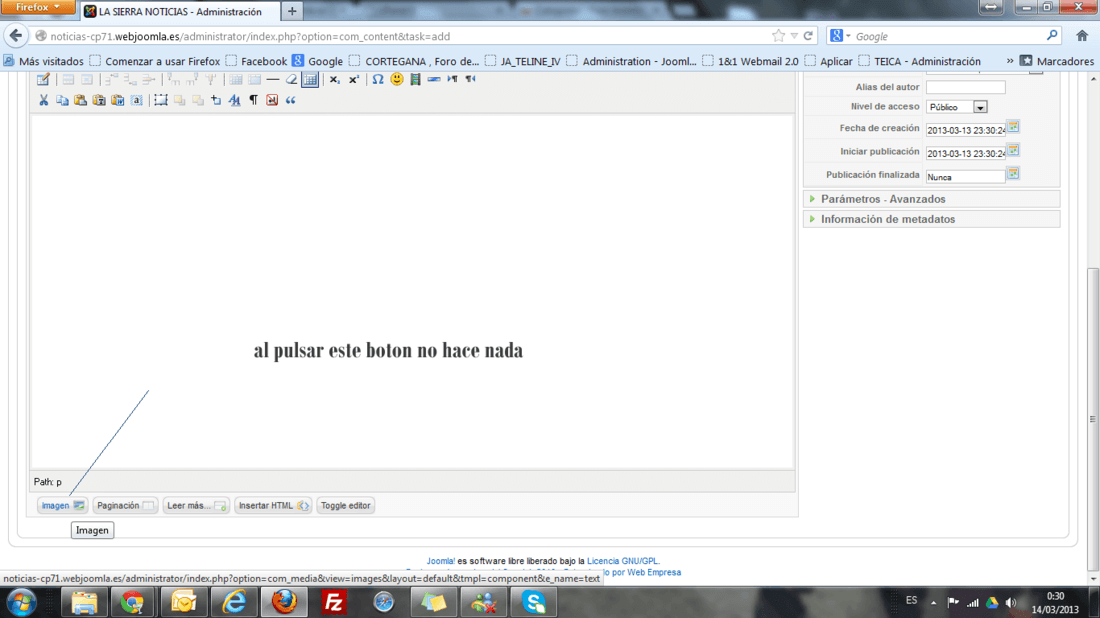Insert a new layer icon
Image resolution: width=1100 pixels, height=618 pixels.
coord(161,100)
